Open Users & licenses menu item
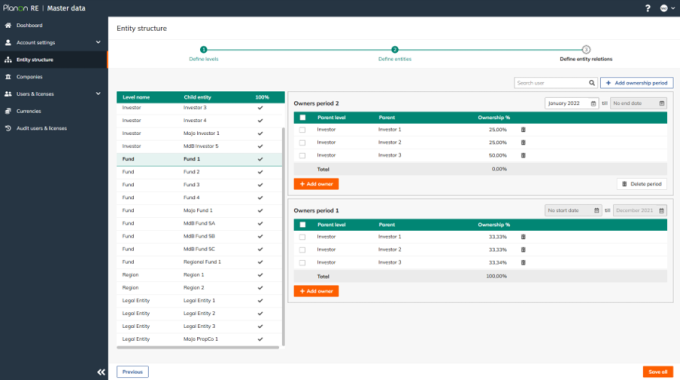 (35, 94)
